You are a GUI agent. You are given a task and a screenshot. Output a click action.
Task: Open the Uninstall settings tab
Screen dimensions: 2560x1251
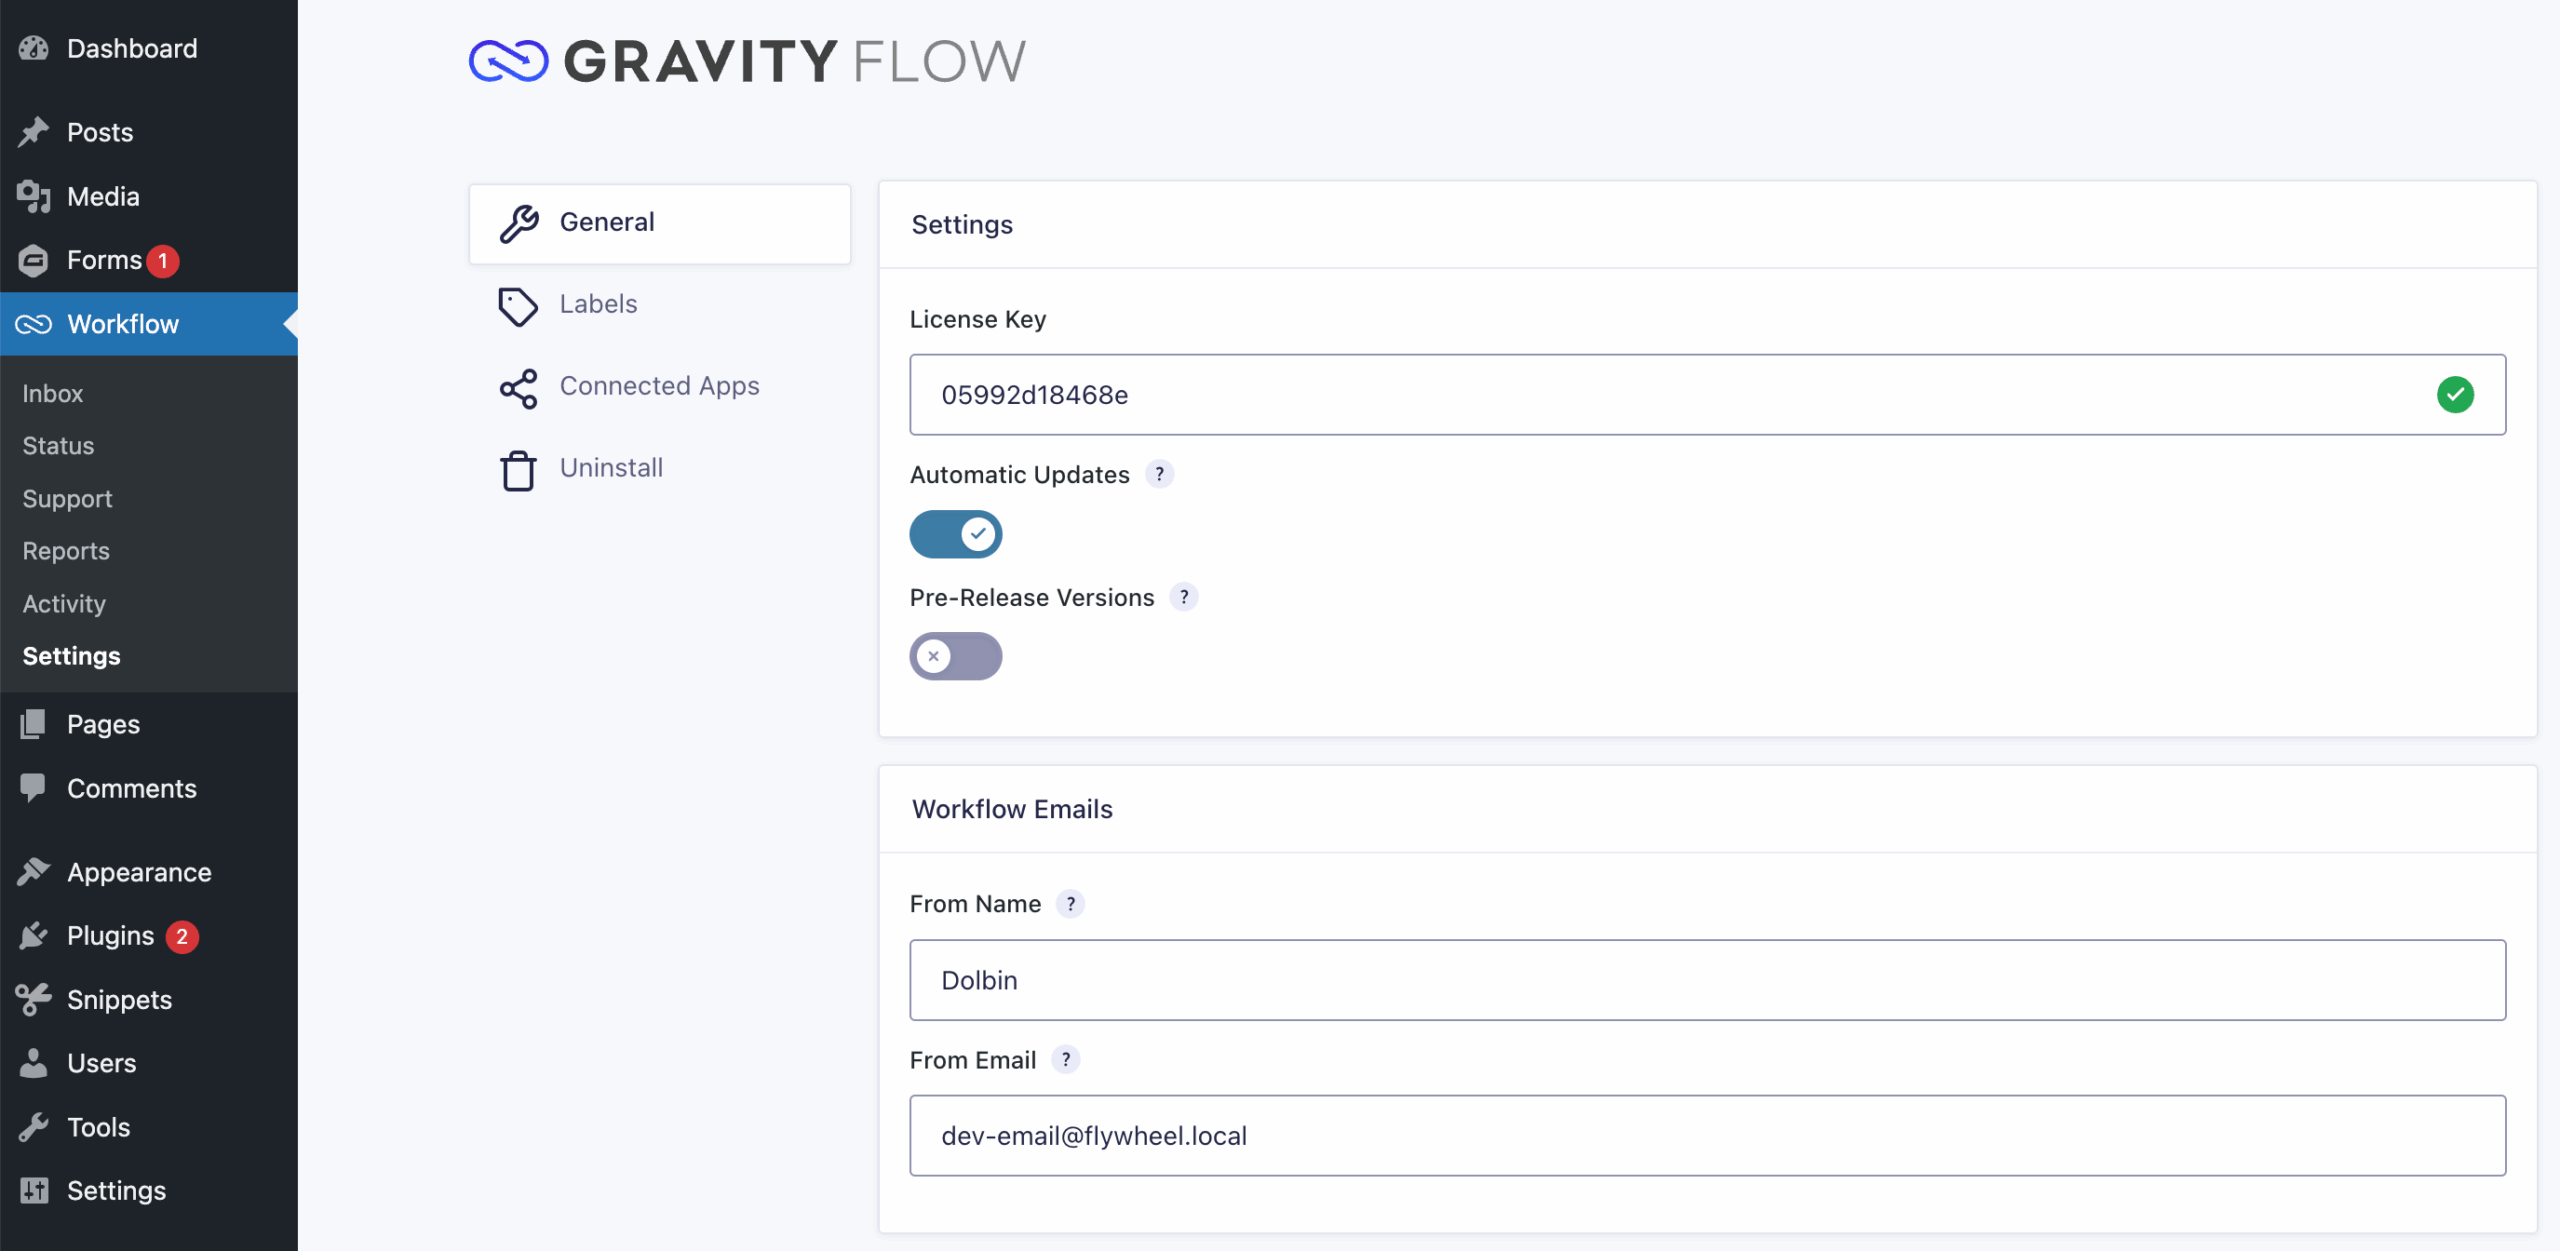pyautogui.click(x=611, y=468)
